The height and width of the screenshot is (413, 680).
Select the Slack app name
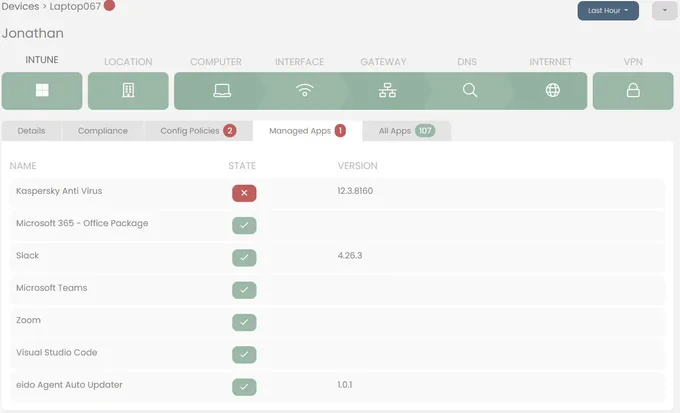tap(27, 256)
